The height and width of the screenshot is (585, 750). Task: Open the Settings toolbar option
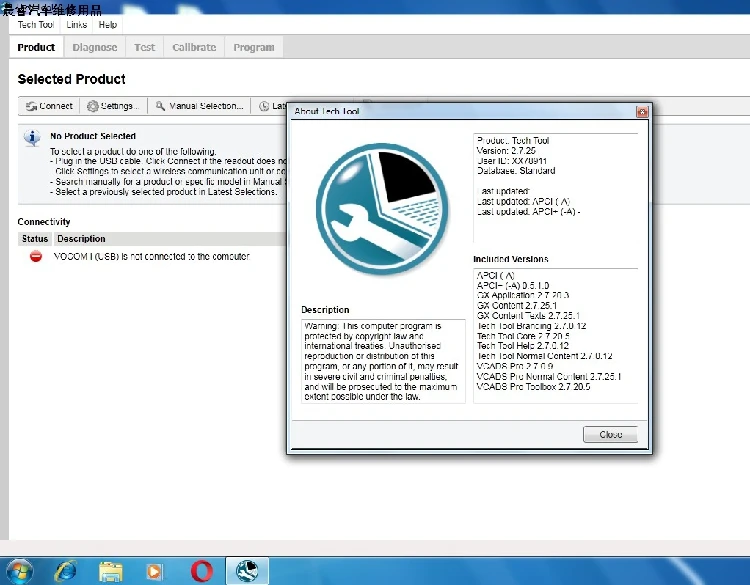(x=111, y=106)
